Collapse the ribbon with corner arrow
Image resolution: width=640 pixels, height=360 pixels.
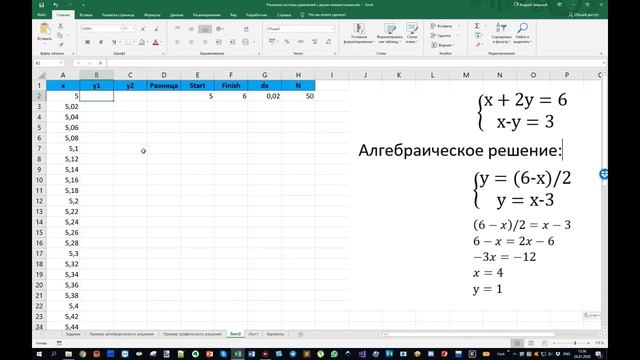[x=601, y=53]
